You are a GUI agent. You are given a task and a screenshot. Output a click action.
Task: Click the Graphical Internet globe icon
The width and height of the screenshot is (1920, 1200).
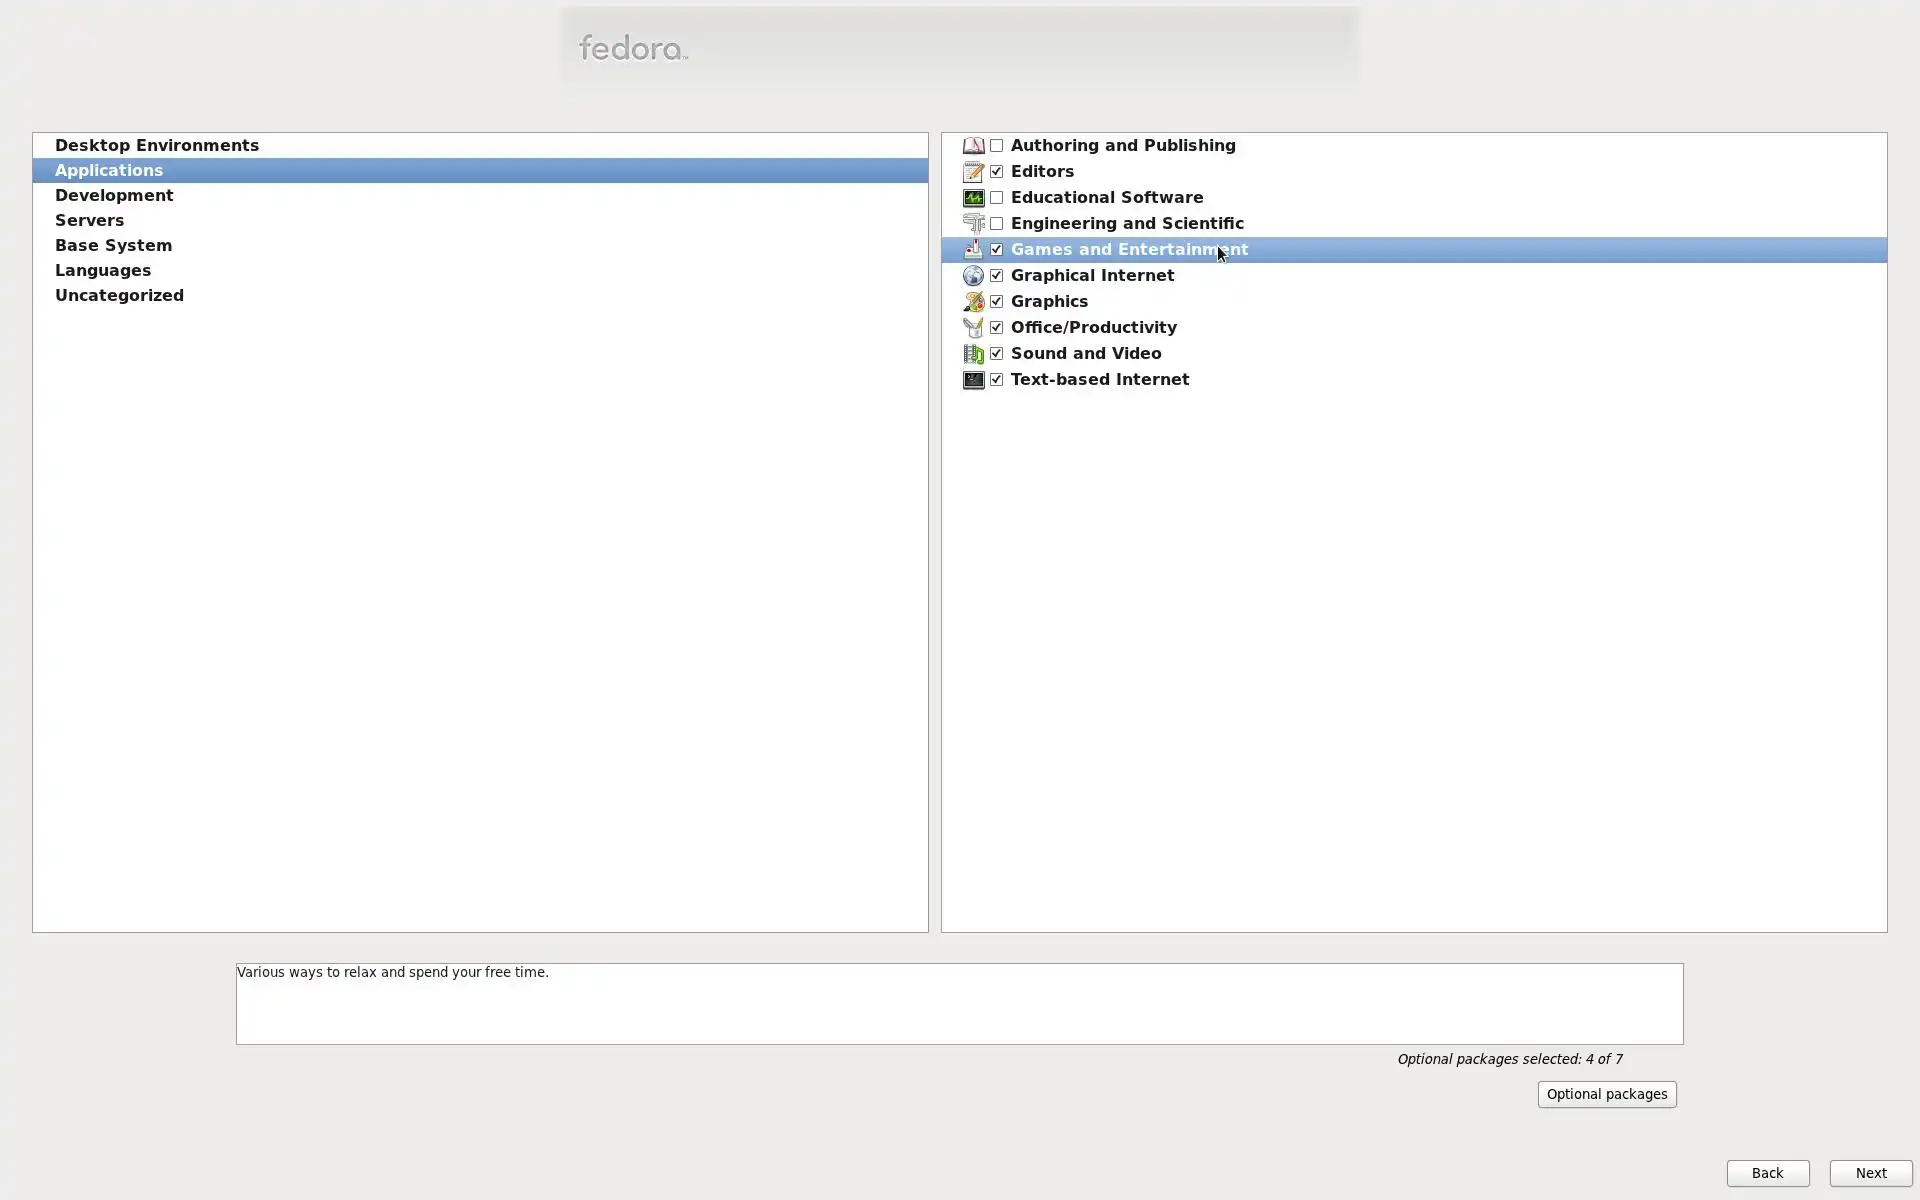pos(973,276)
